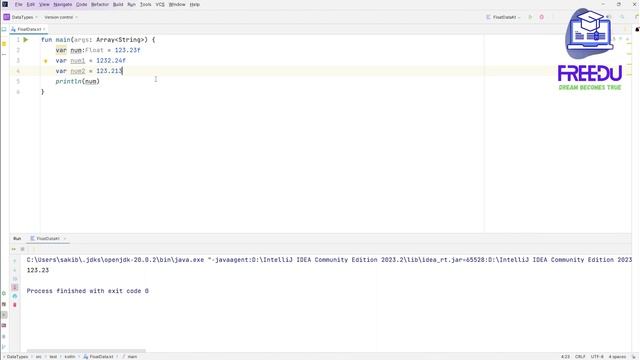Click the yellow intention bulb on line 3

click(46, 61)
